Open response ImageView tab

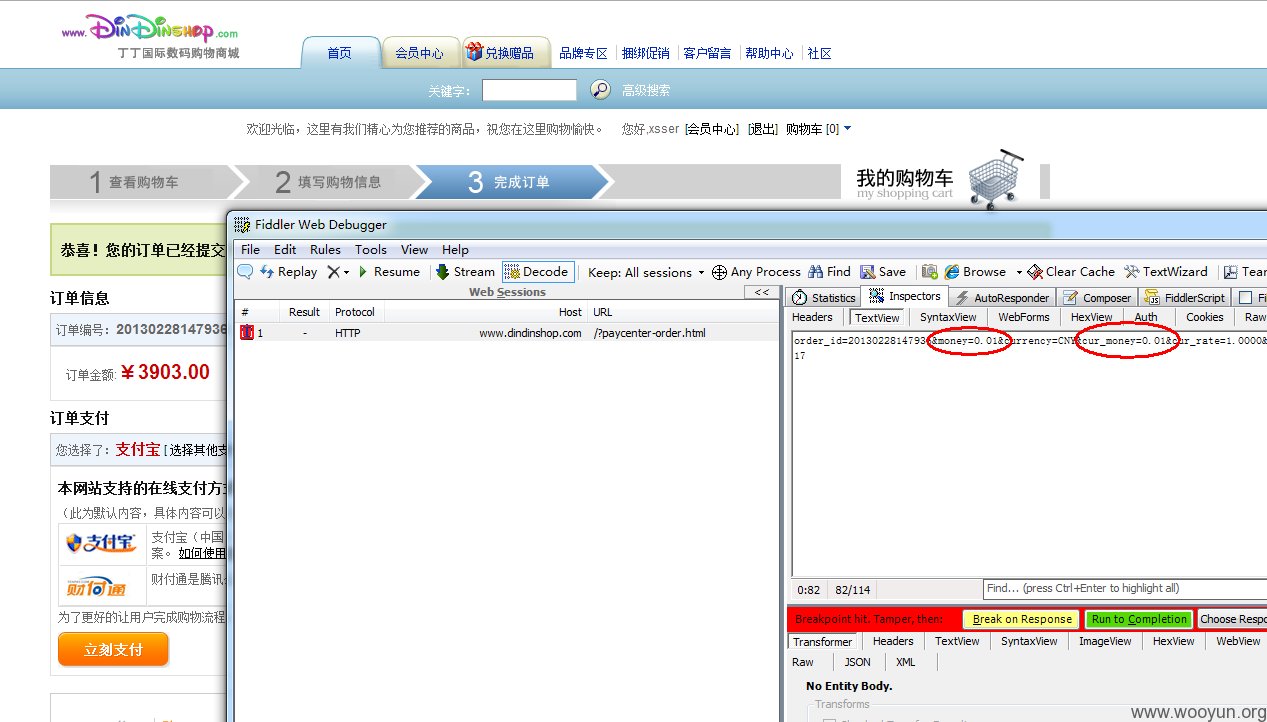[1105, 641]
